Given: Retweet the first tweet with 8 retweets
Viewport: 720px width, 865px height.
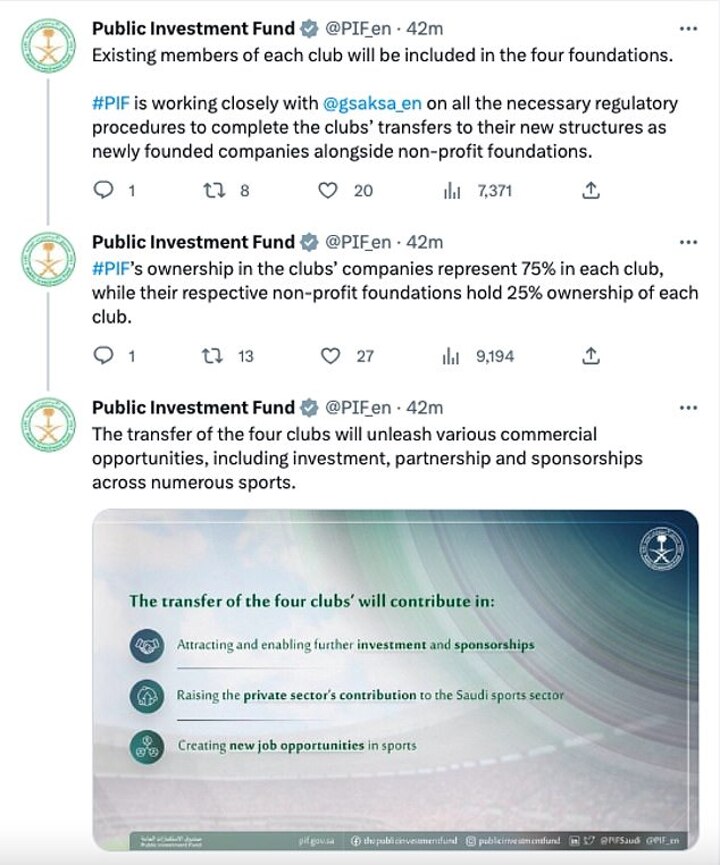Looking at the screenshot, I should [x=211, y=190].
